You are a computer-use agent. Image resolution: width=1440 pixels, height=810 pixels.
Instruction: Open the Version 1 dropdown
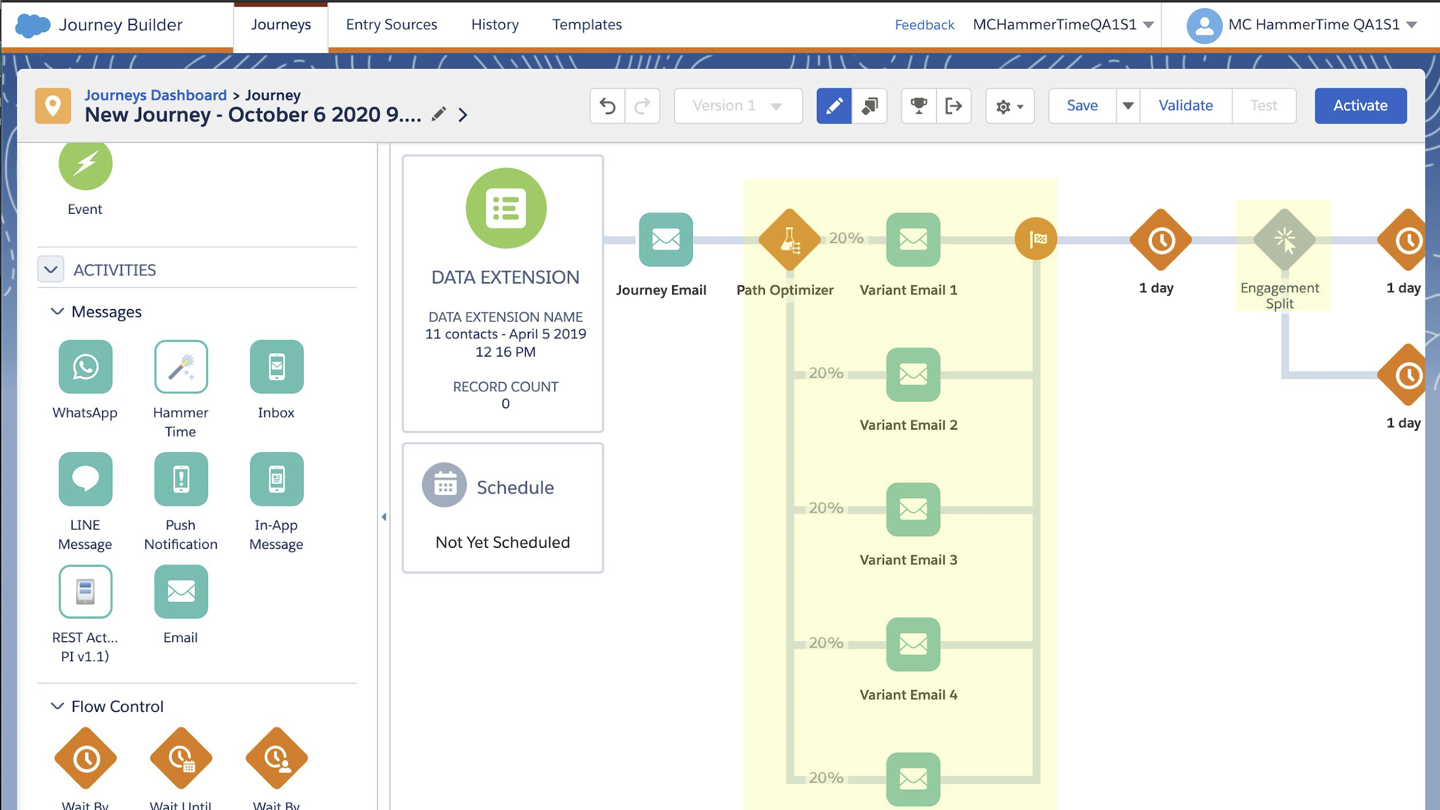[x=738, y=106]
